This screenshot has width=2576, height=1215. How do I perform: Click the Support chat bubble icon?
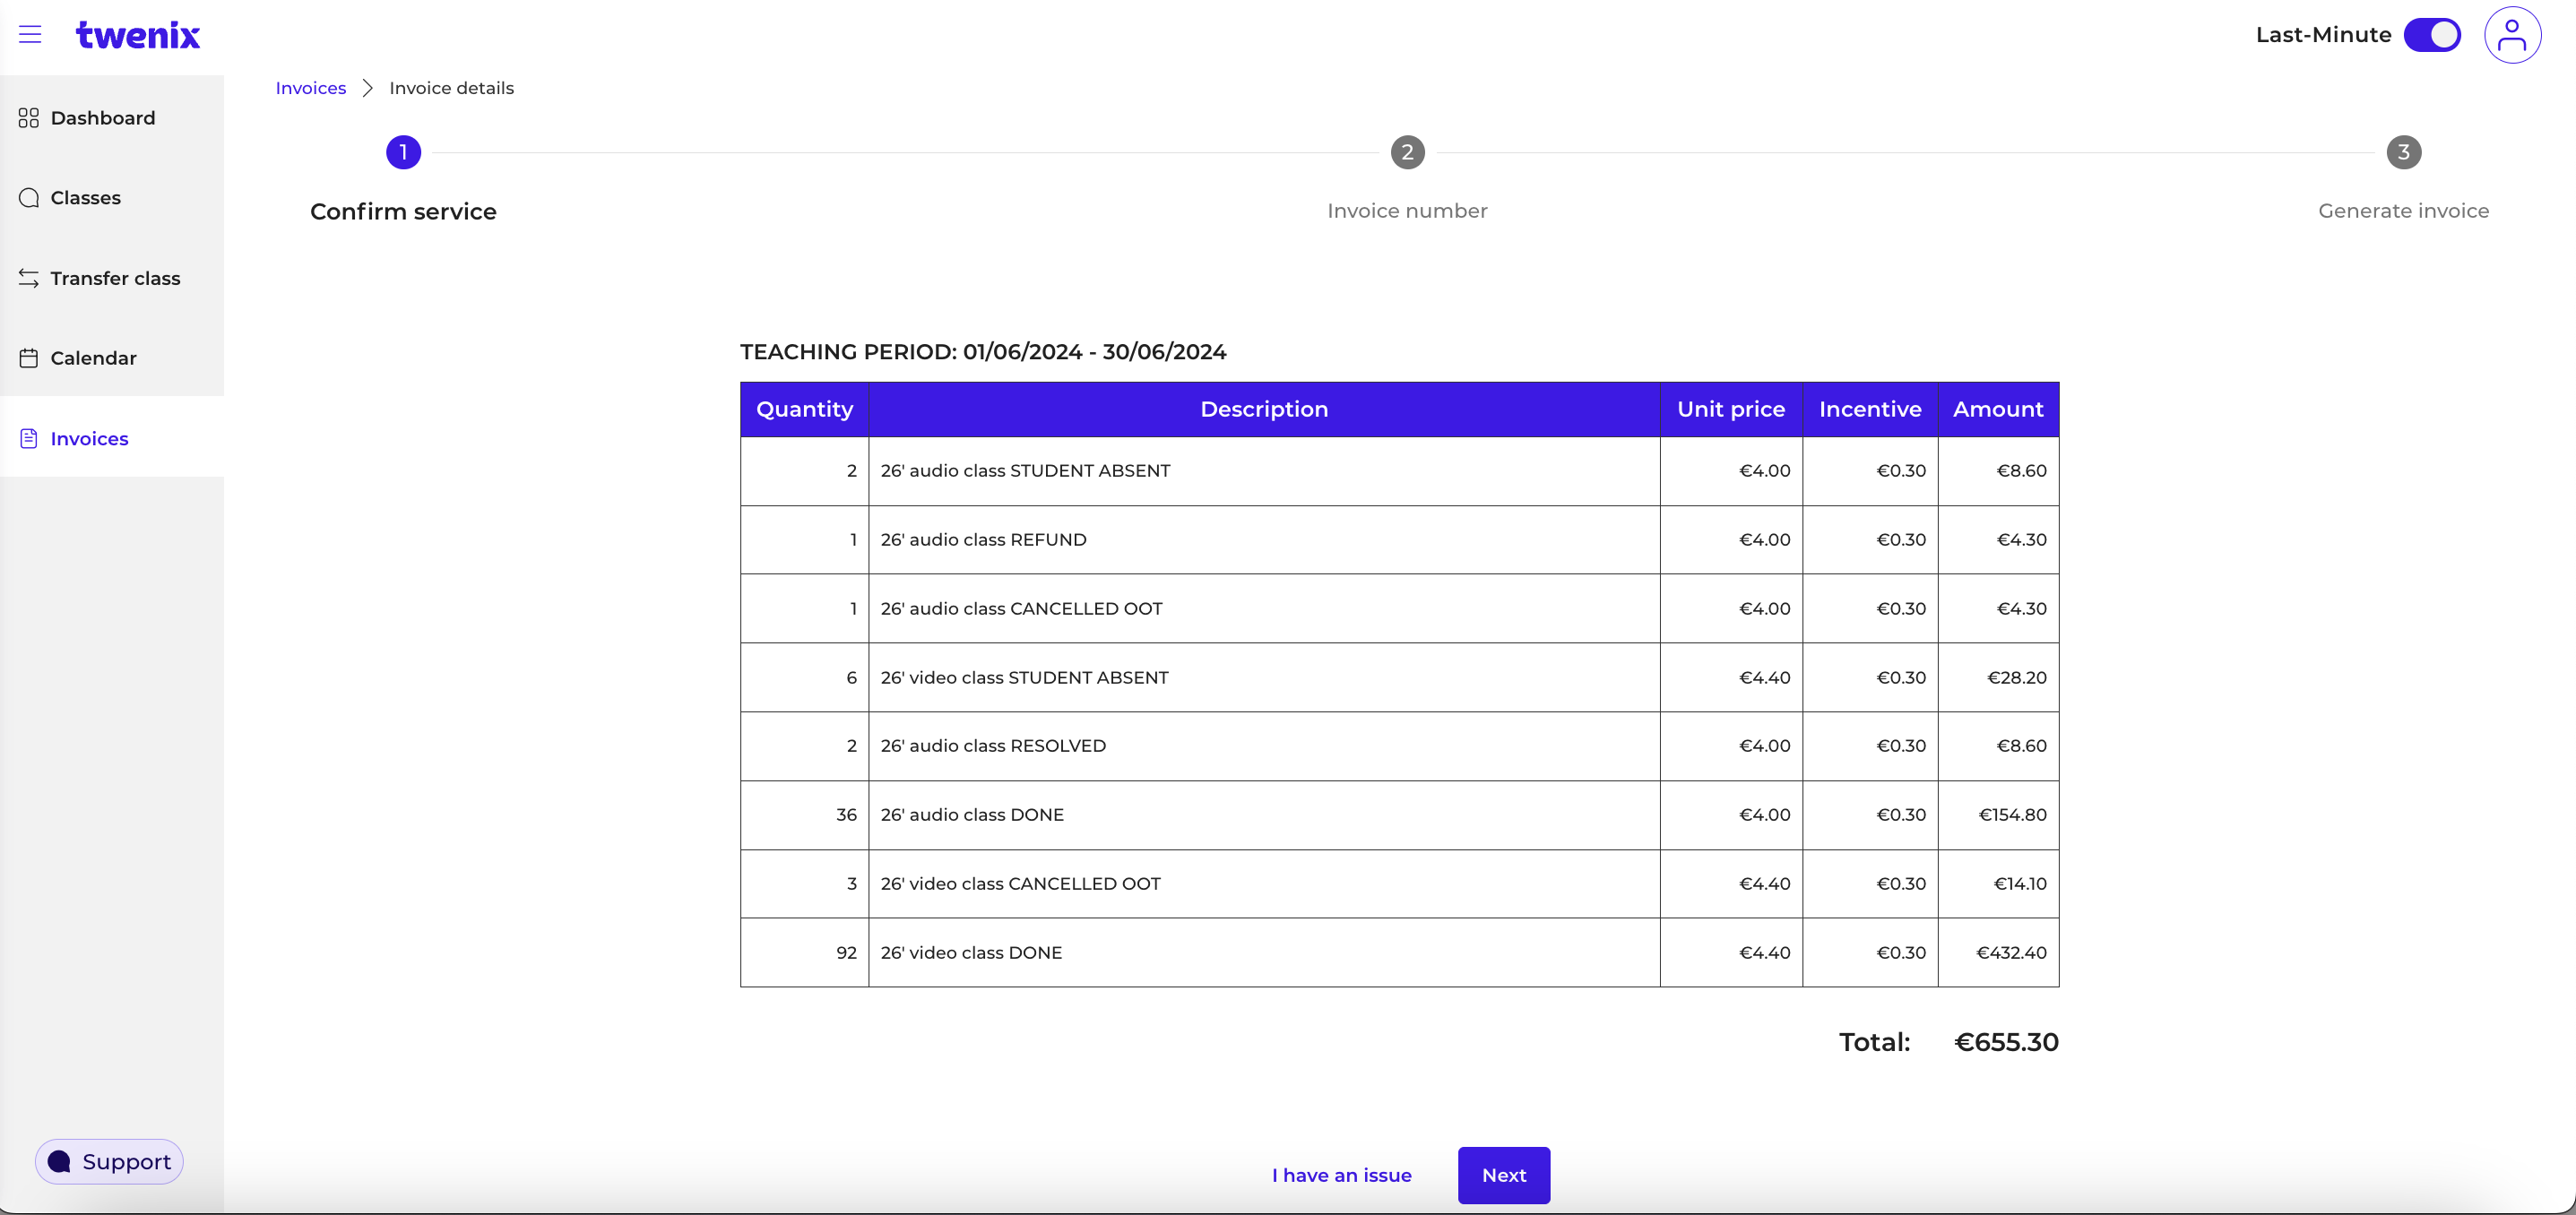pyautogui.click(x=60, y=1161)
